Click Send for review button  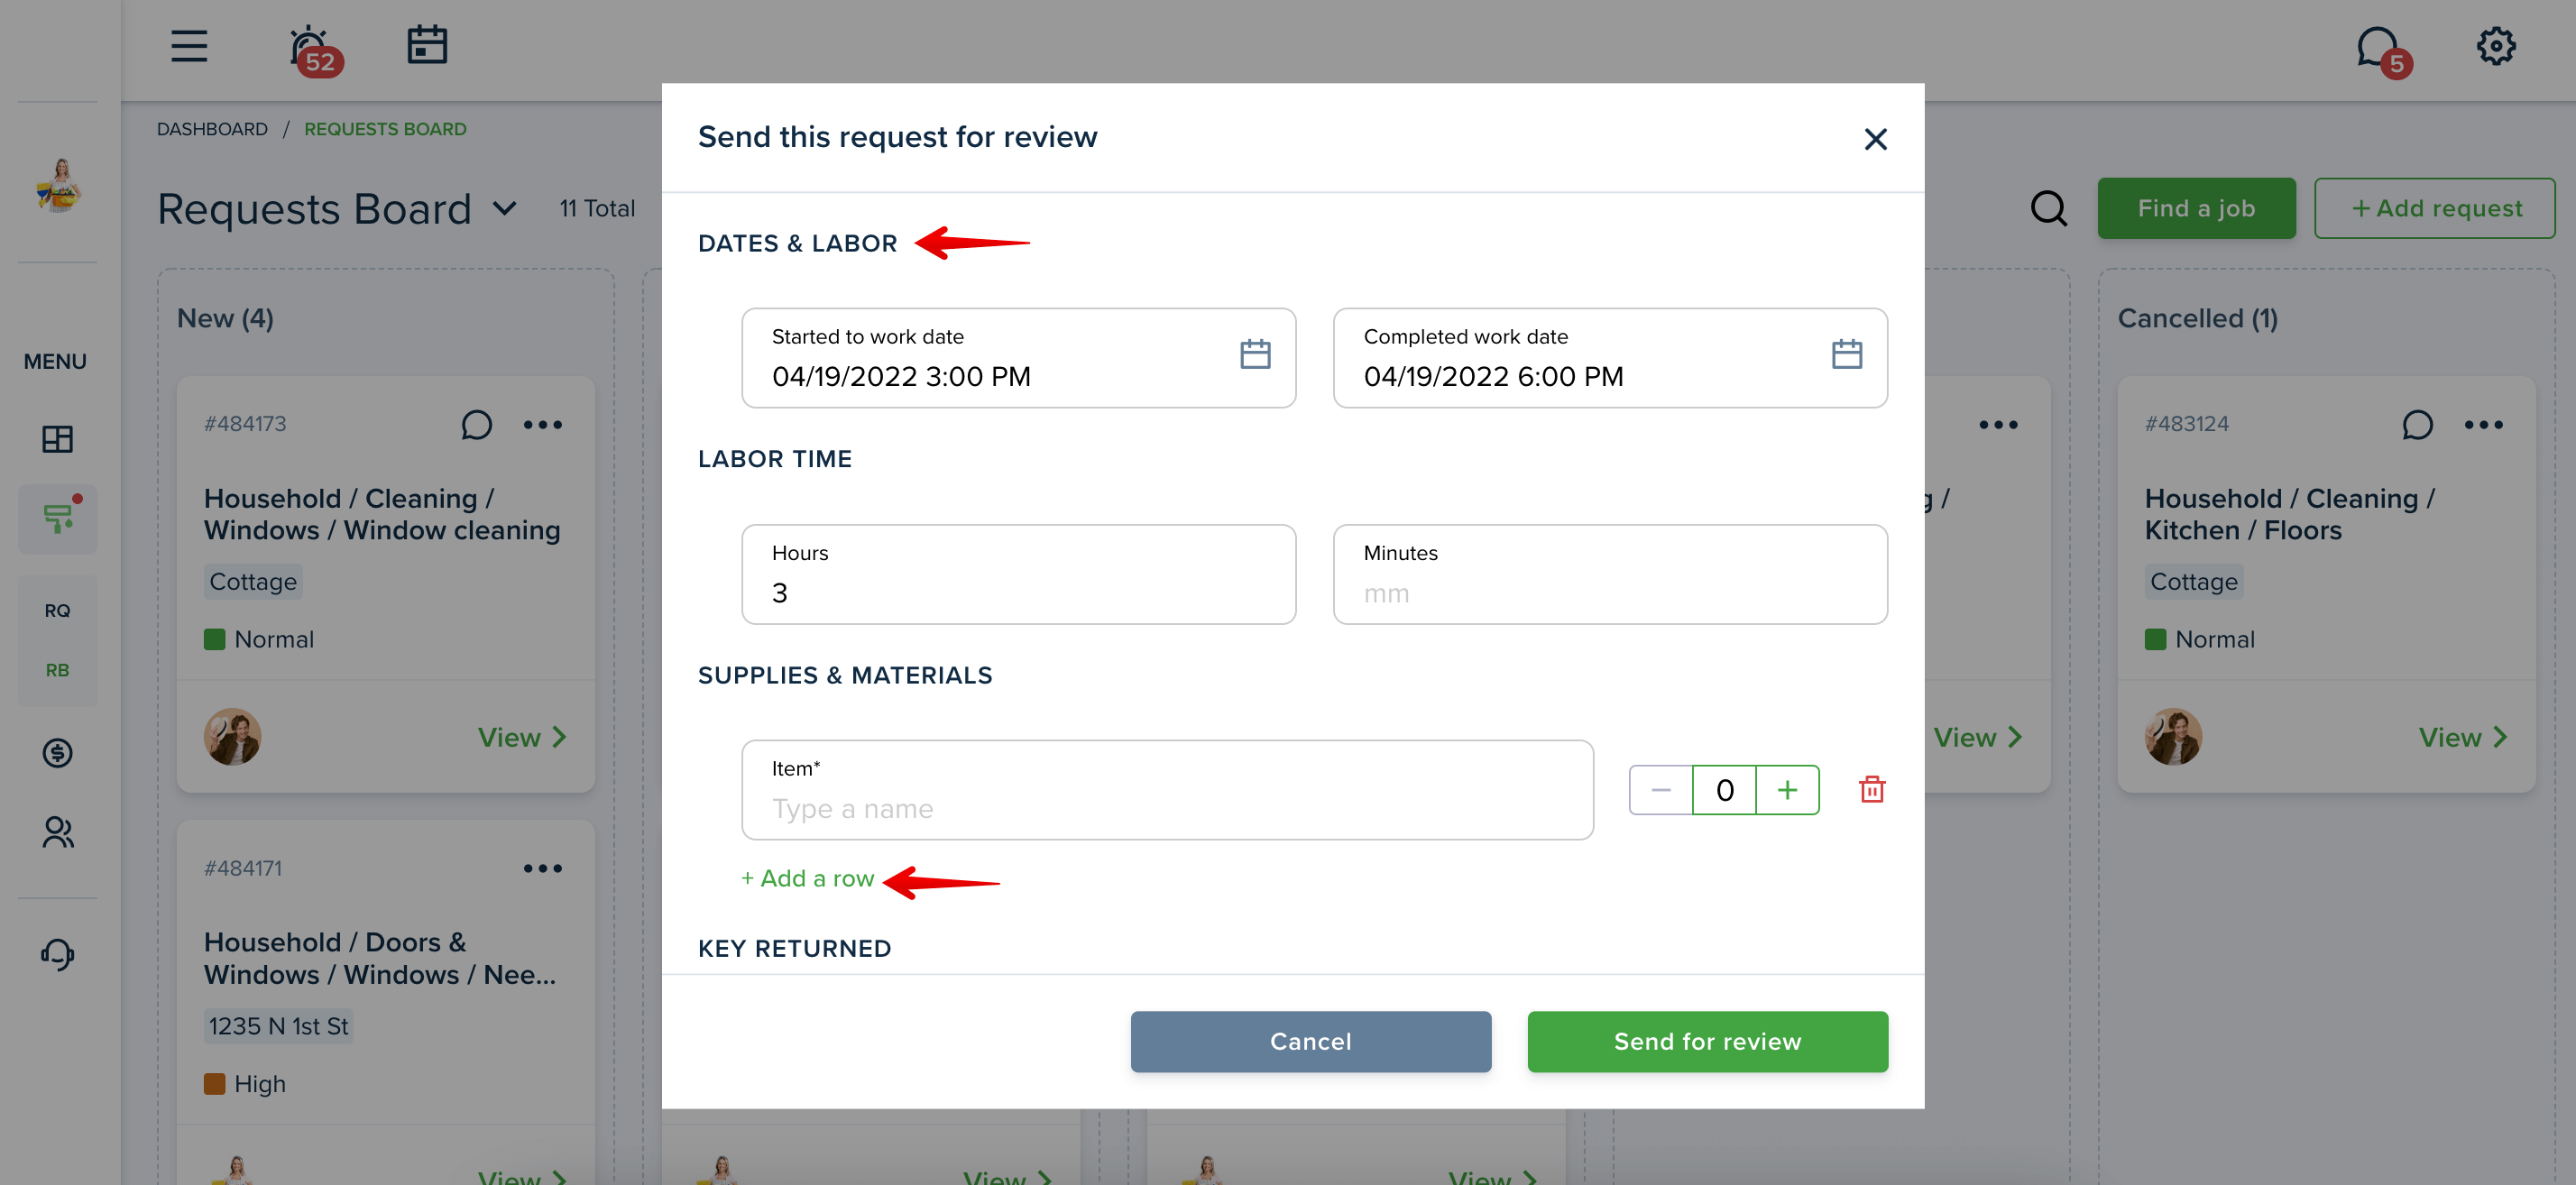pyautogui.click(x=1707, y=1041)
